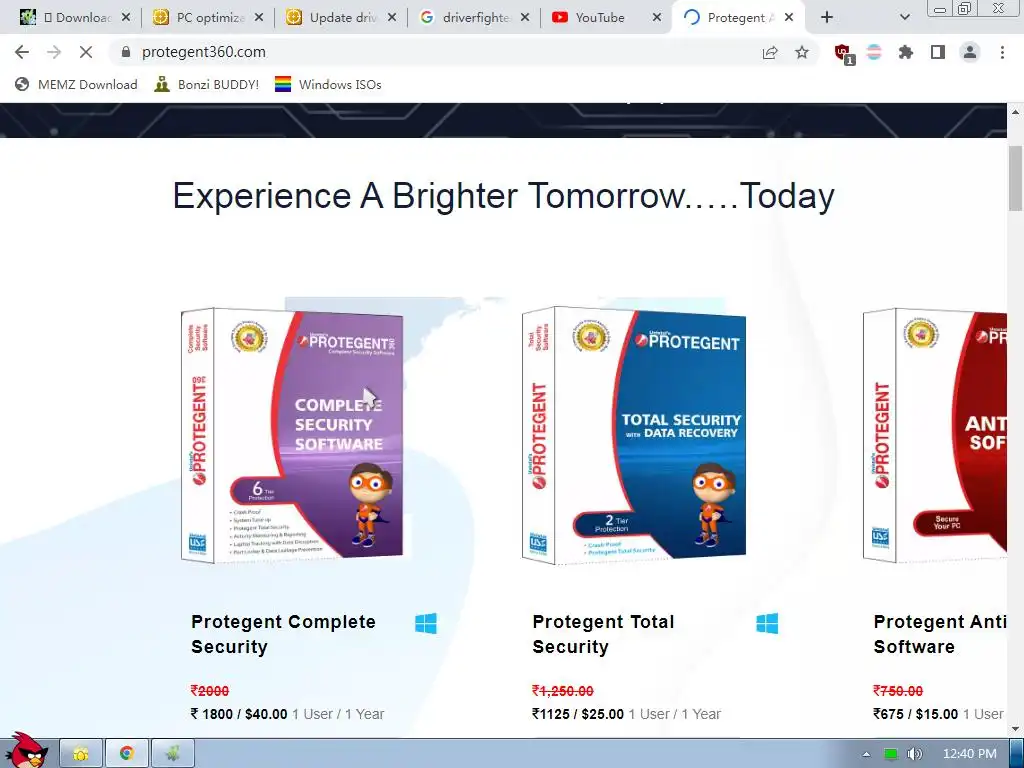Click the page vertical scrollbar thumb
1024x768 pixels.
click(x=1015, y=178)
